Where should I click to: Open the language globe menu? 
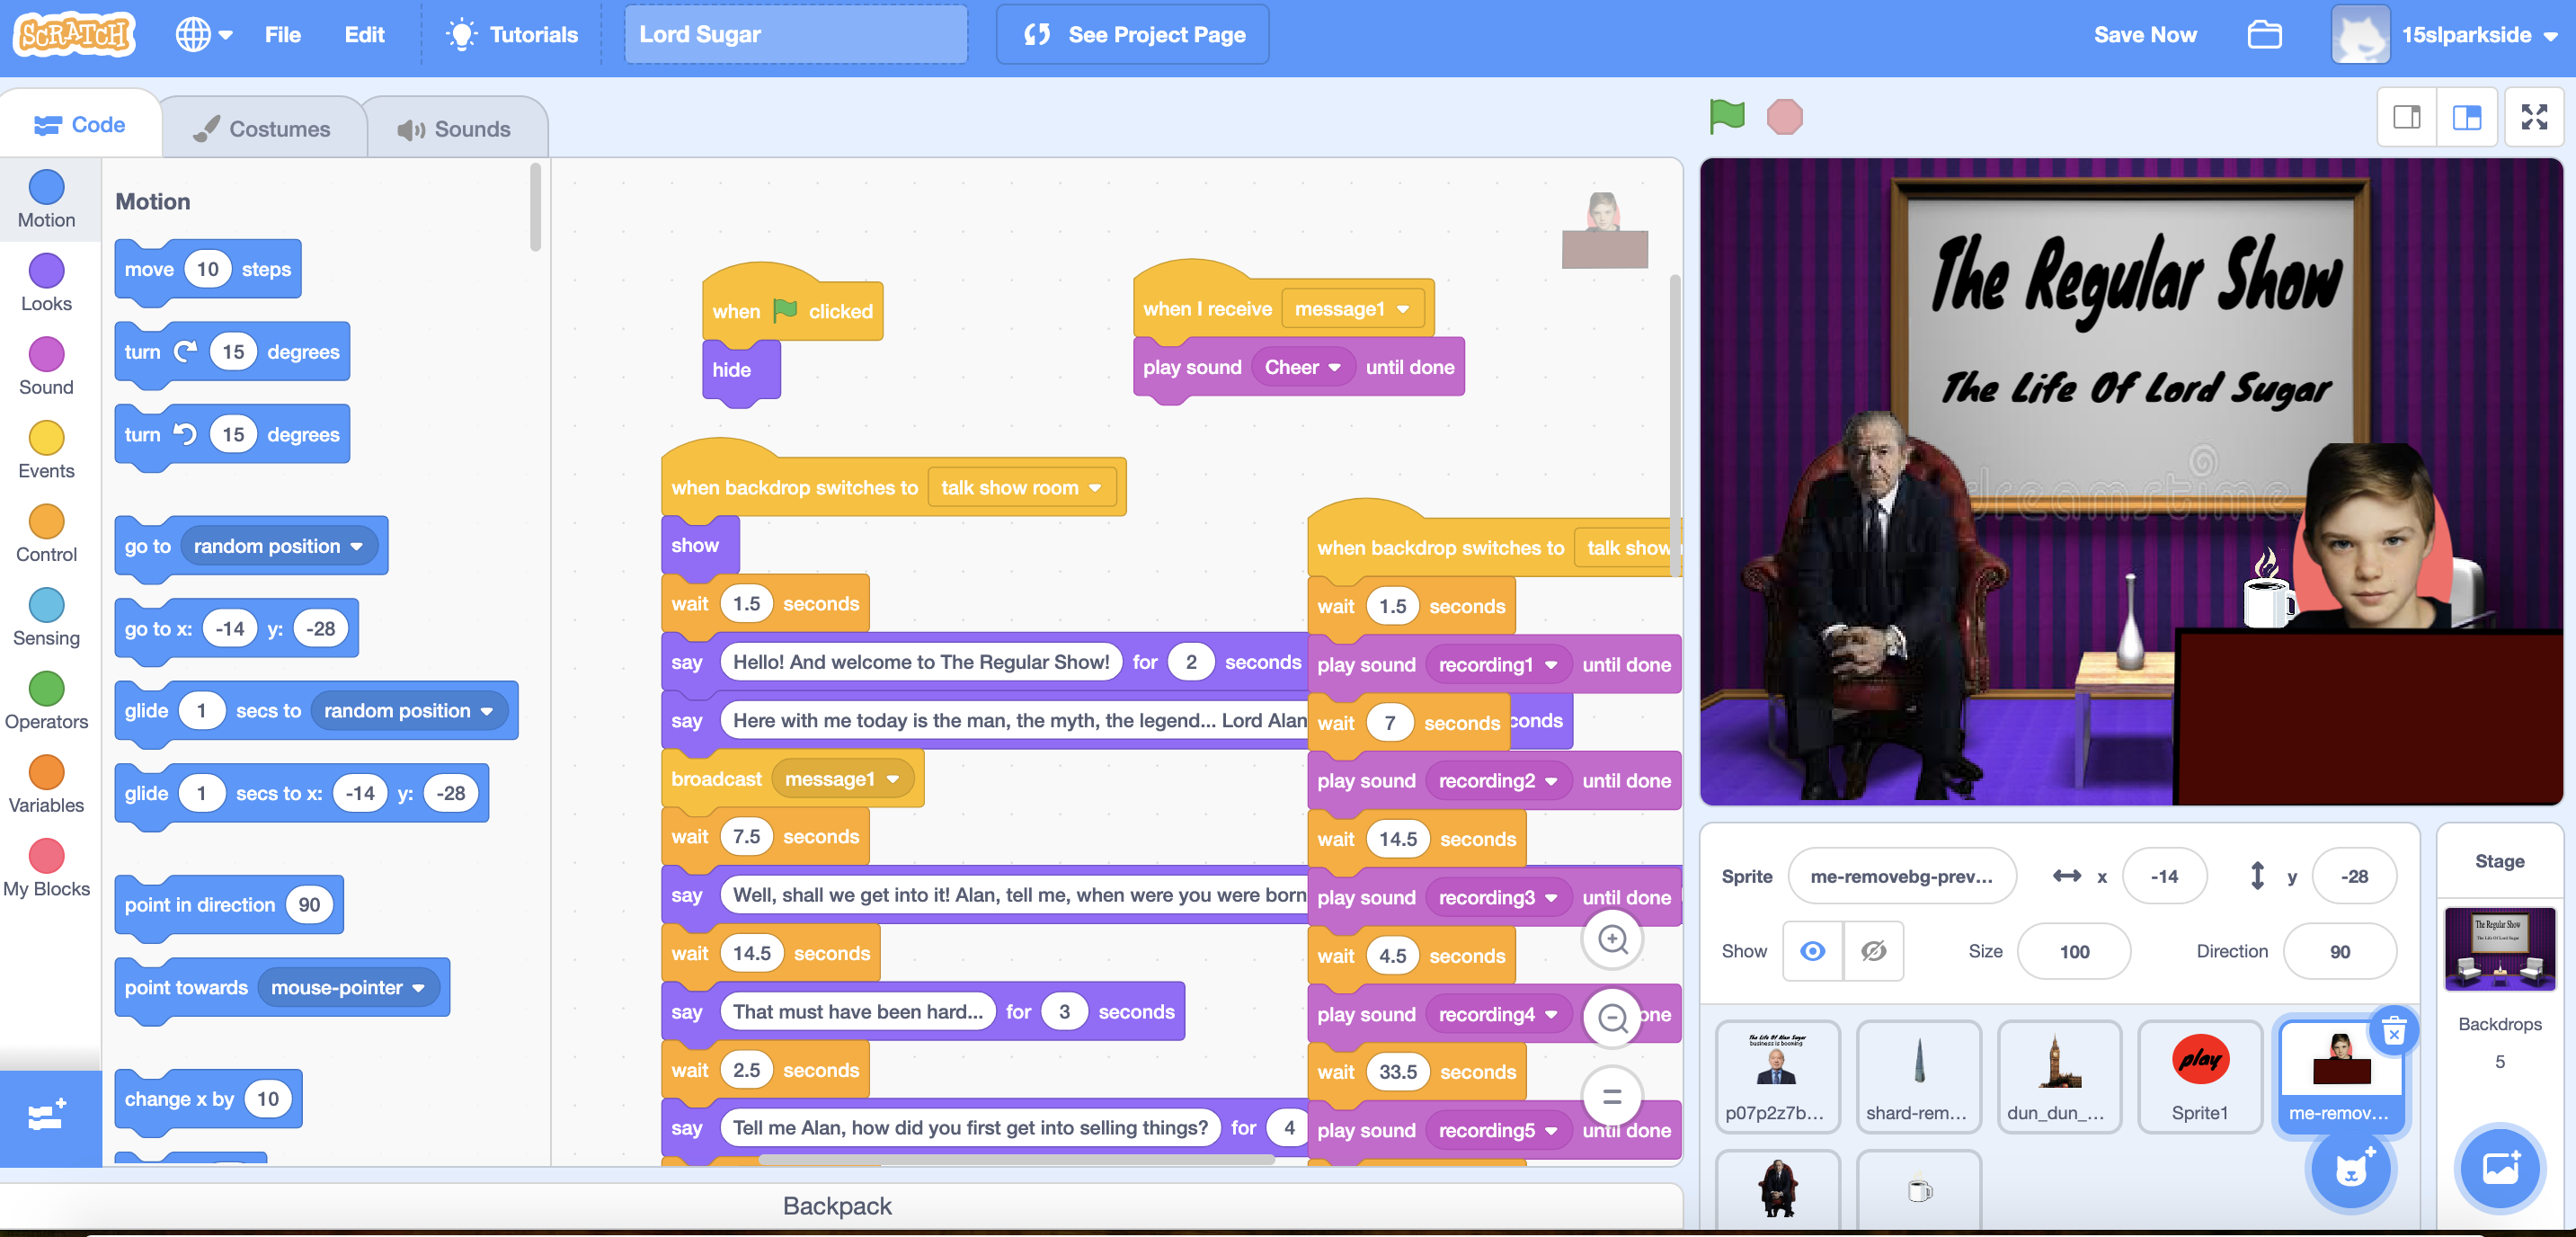point(203,35)
